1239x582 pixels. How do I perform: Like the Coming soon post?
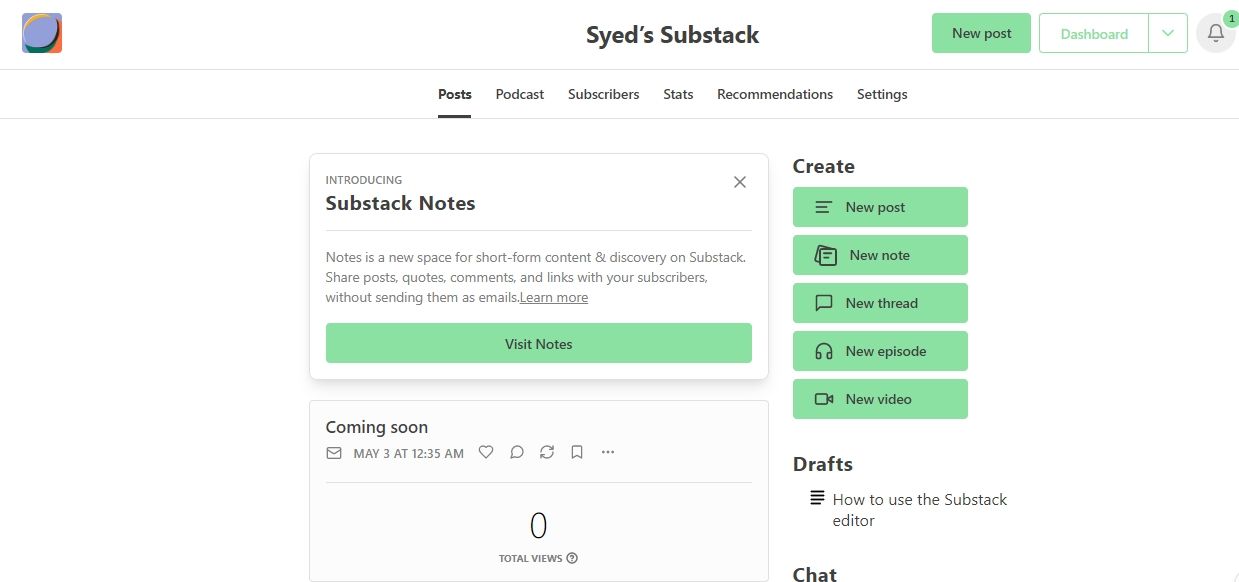pos(486,452)
